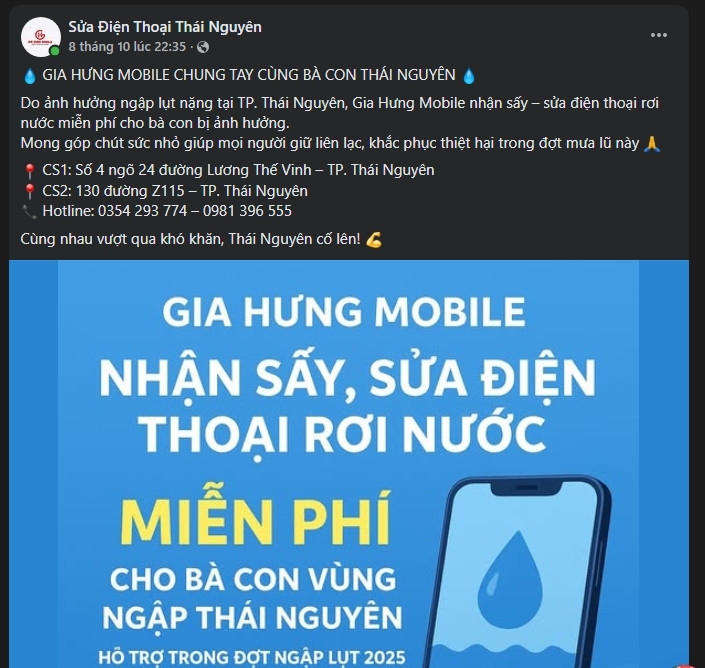Click the water drop emoji before GIA HƯNG MOBILE headline
The height and width of the screenshot is (668, 705).
30,76
